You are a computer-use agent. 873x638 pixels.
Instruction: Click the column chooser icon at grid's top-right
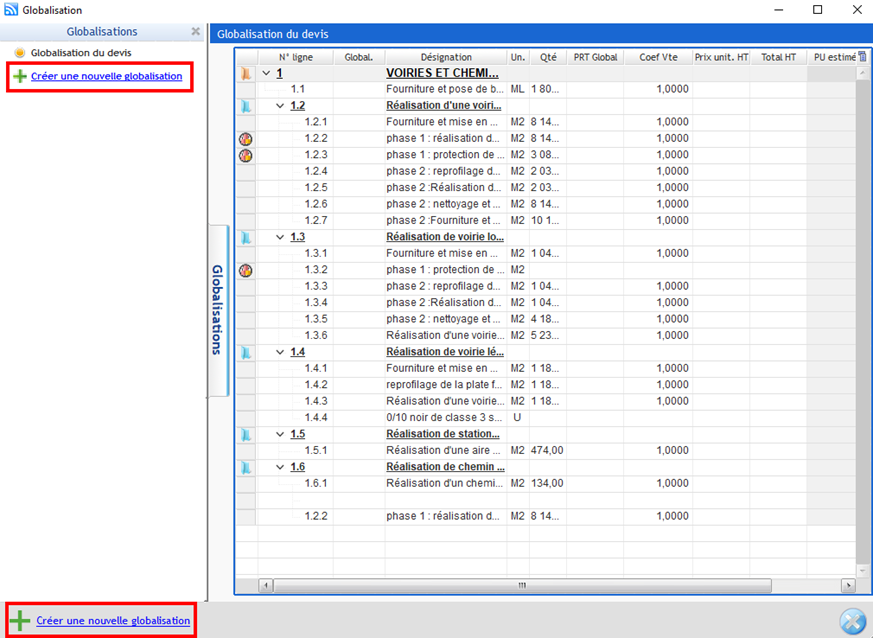863,57
